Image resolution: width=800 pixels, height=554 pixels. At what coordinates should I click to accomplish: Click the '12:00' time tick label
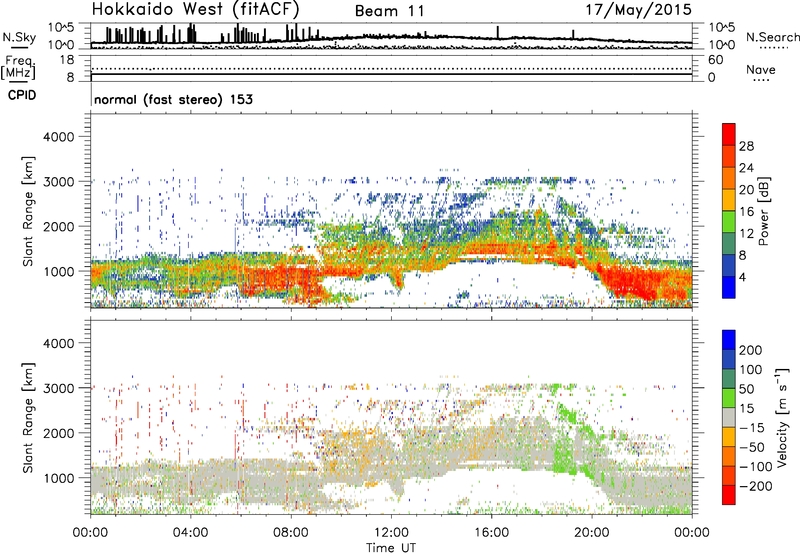tap(391, 533)
